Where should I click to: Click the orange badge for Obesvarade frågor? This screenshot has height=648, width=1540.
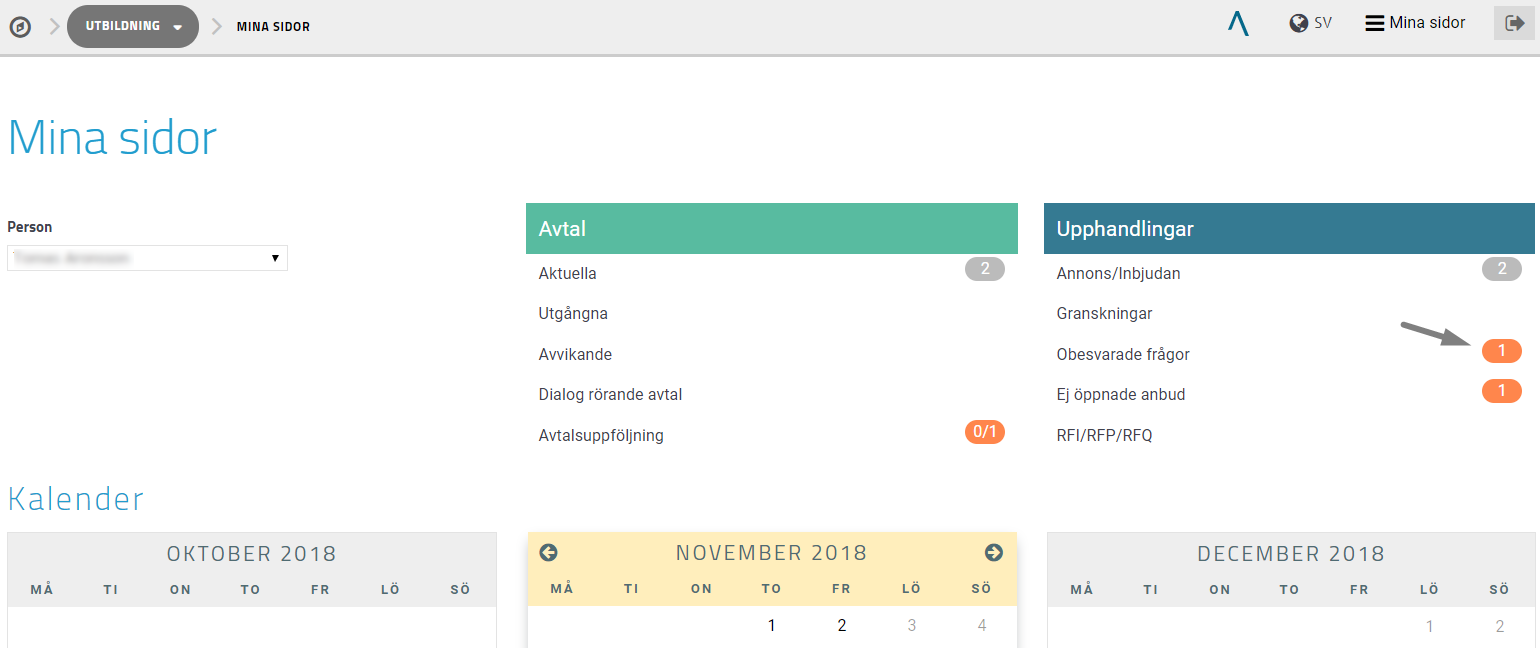point(1501,351)
